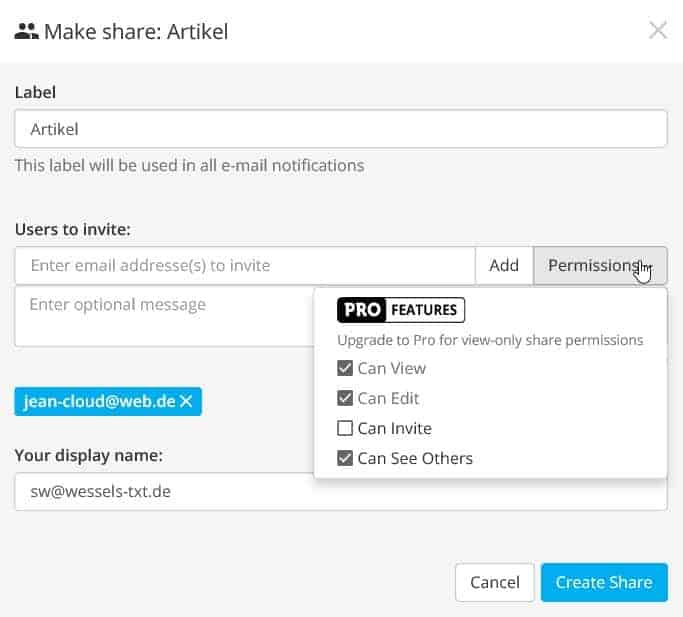Click the optional message text area
This screenshot has width=683, height=617.
pyautogui.click(x=165, y=316)
